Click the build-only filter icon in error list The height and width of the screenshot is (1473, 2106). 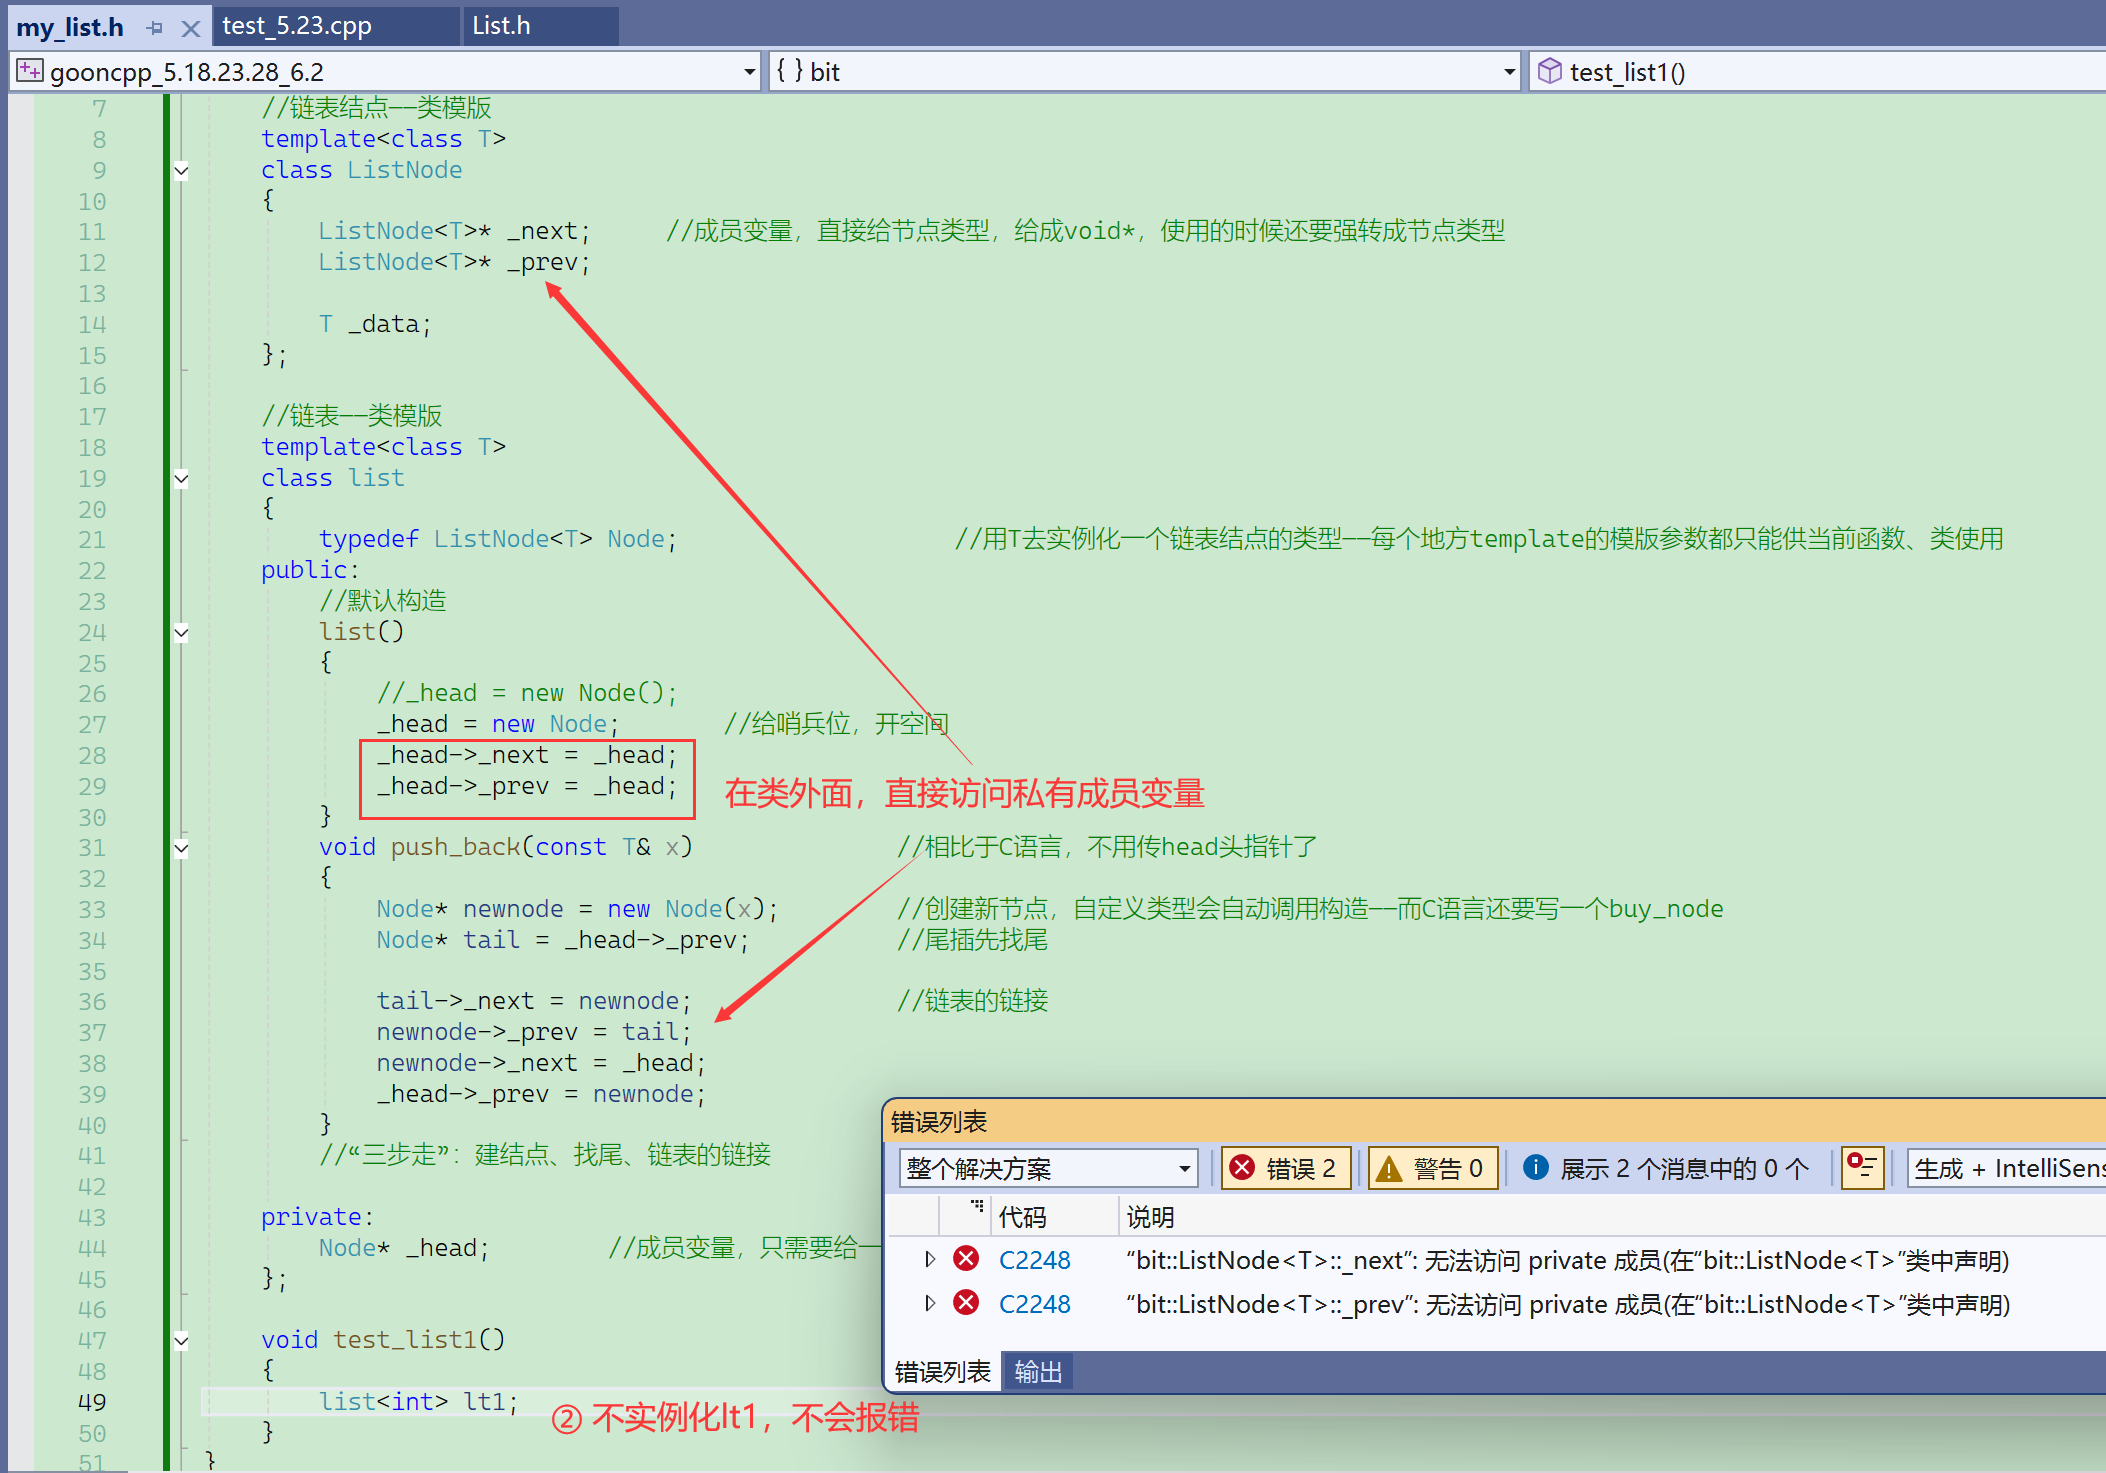tap(1862, 1167)
